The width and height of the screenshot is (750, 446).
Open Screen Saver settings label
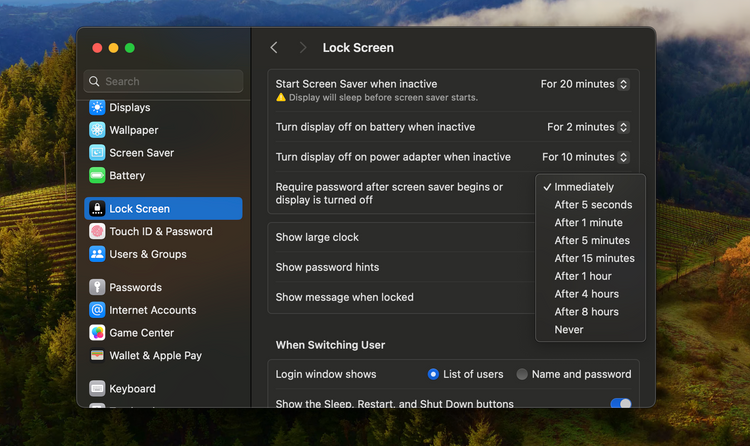tap(142, 153)
